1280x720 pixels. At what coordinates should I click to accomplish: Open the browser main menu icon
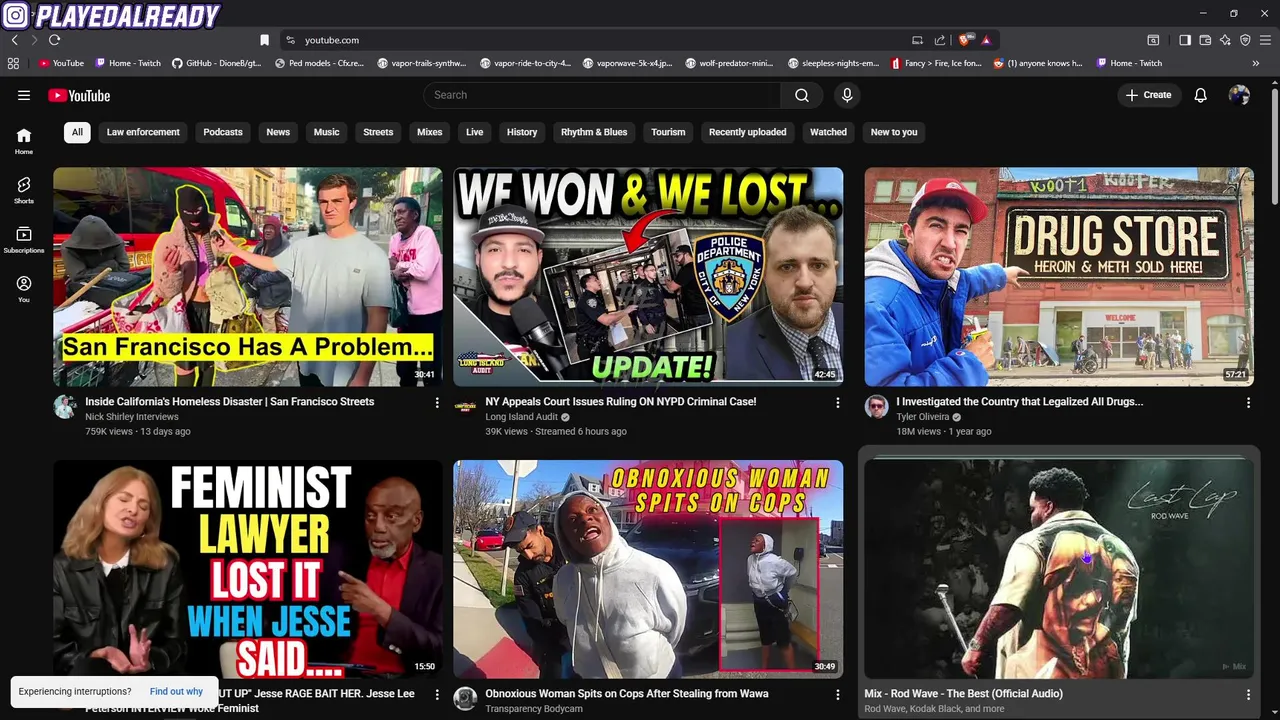point(1265,40)
